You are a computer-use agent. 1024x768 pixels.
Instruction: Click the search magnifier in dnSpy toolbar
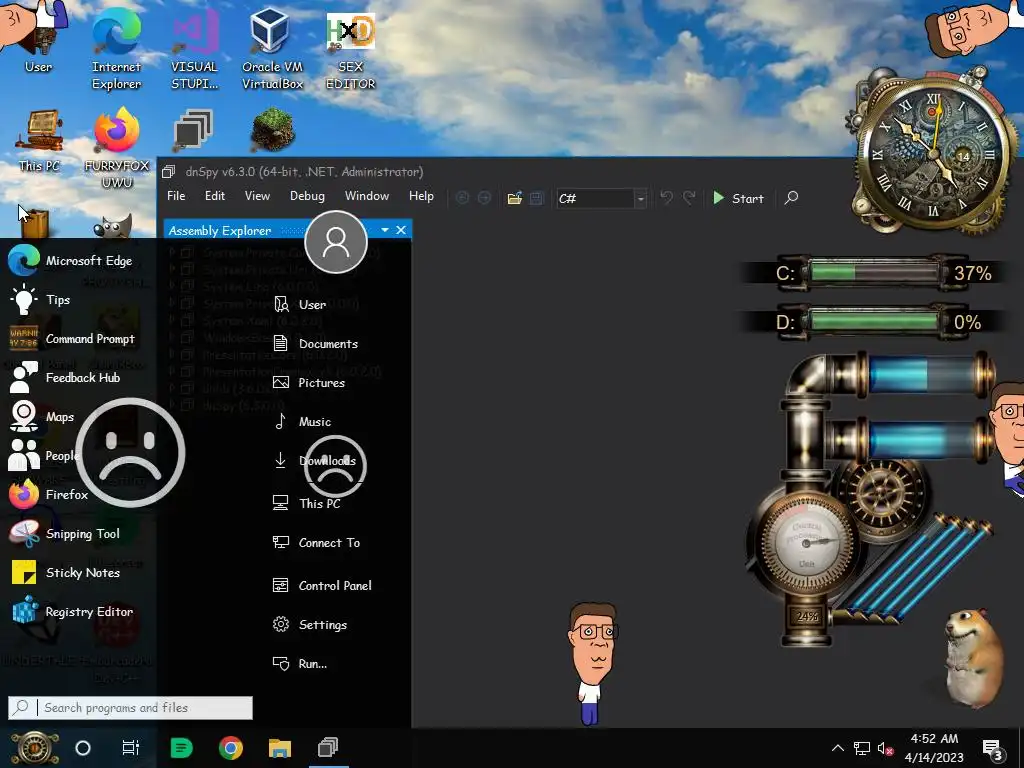[x=792, y=197]
